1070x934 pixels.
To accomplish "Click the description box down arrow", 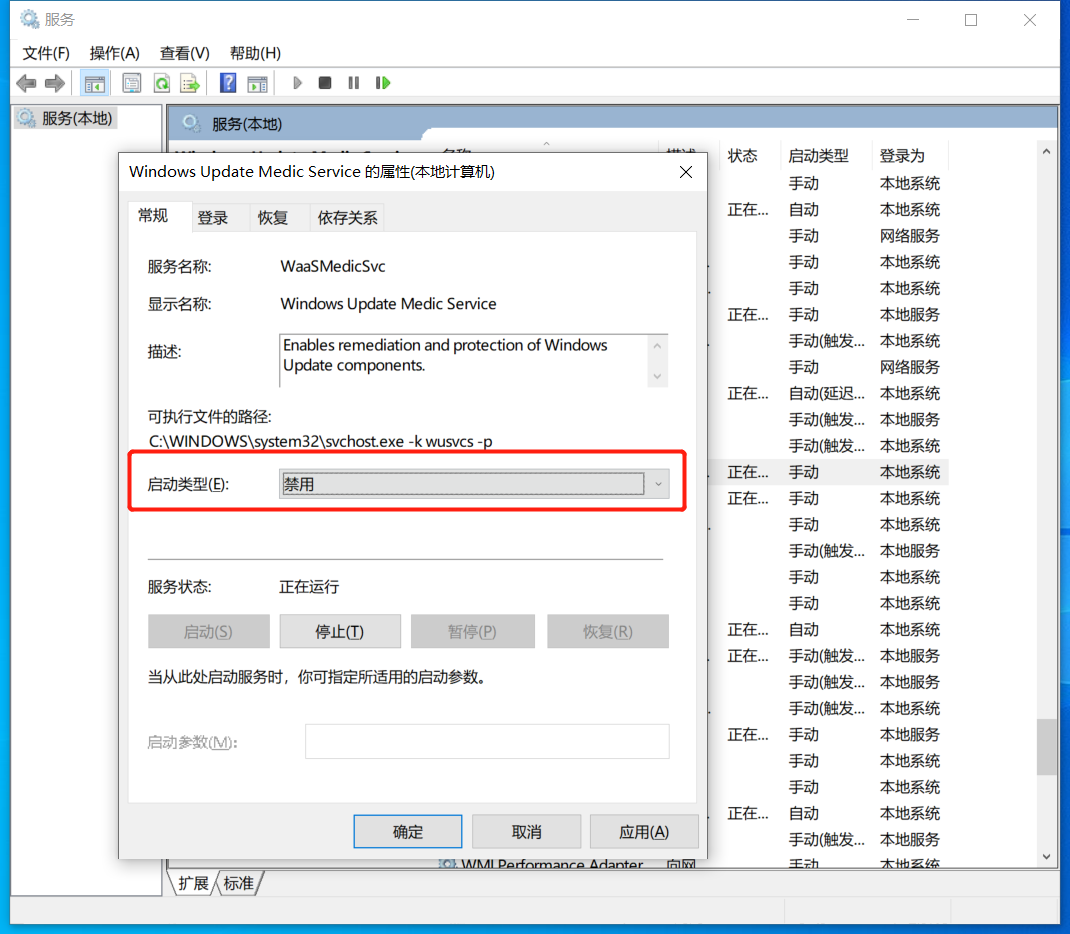I will pos(657,377).
